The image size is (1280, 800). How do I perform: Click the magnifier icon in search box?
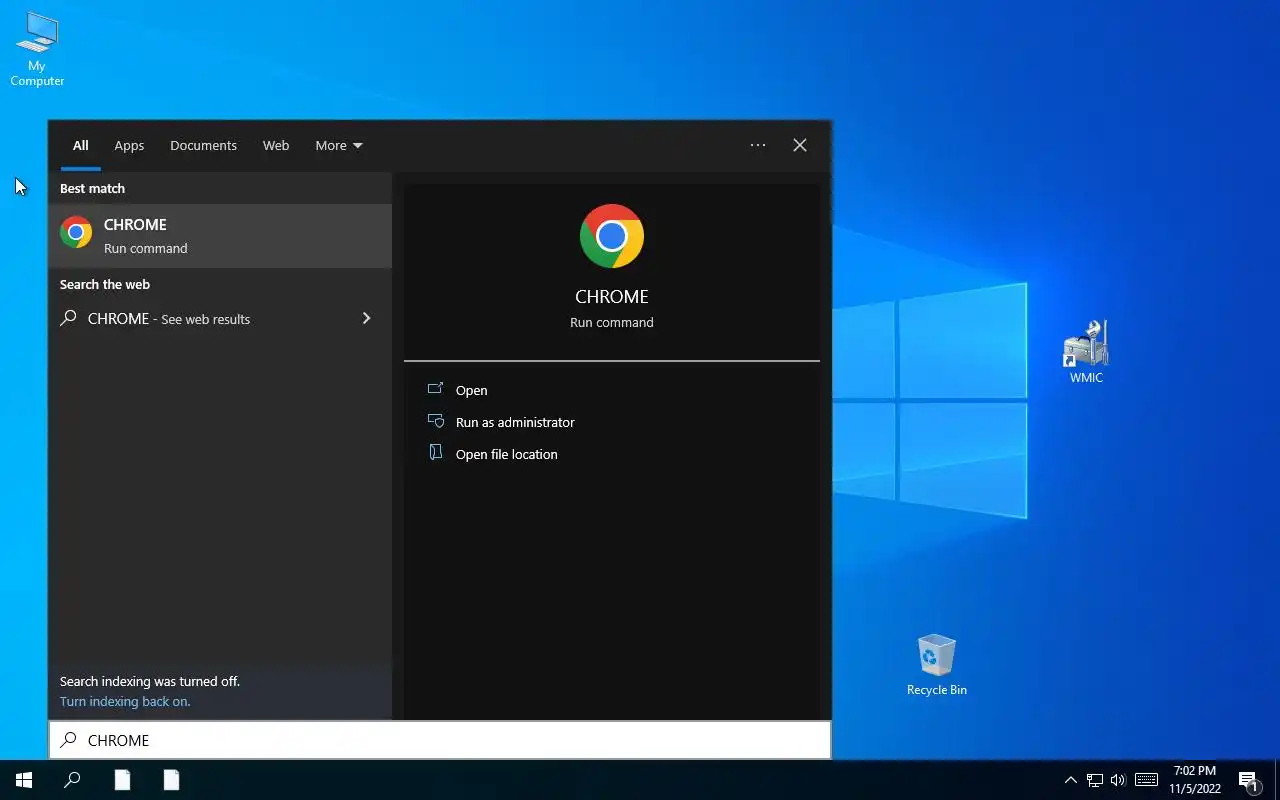(68, 740)
